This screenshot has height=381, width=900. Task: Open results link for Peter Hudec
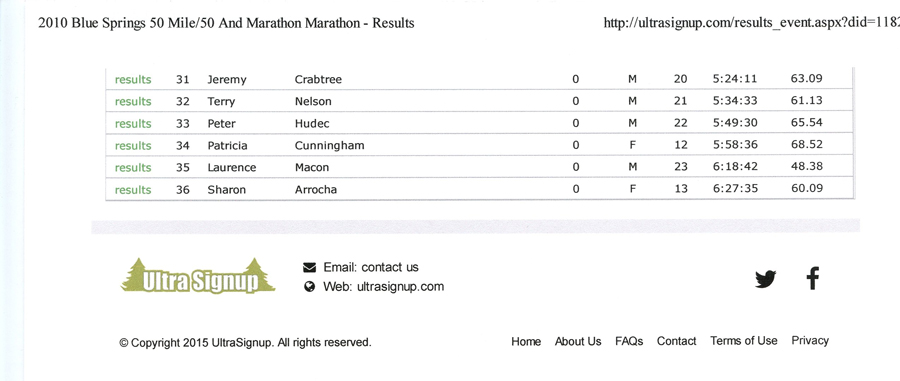point(133,124)
